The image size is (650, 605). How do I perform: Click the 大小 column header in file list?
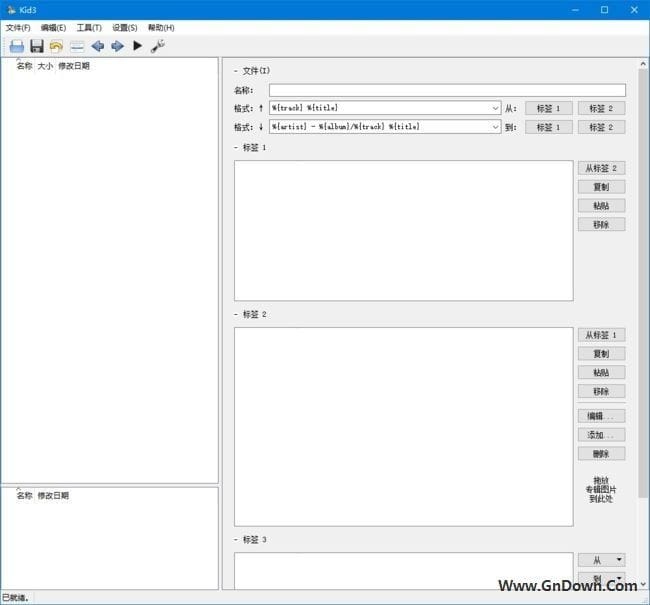pos(45,66)
